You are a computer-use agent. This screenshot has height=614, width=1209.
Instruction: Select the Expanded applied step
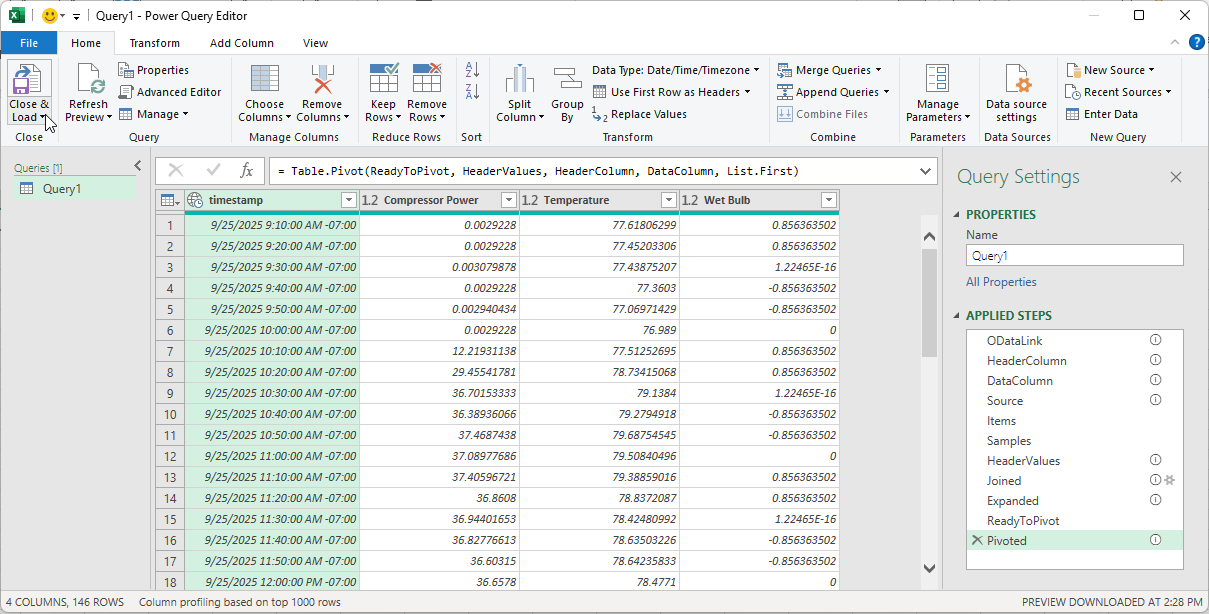(1012, 501)
